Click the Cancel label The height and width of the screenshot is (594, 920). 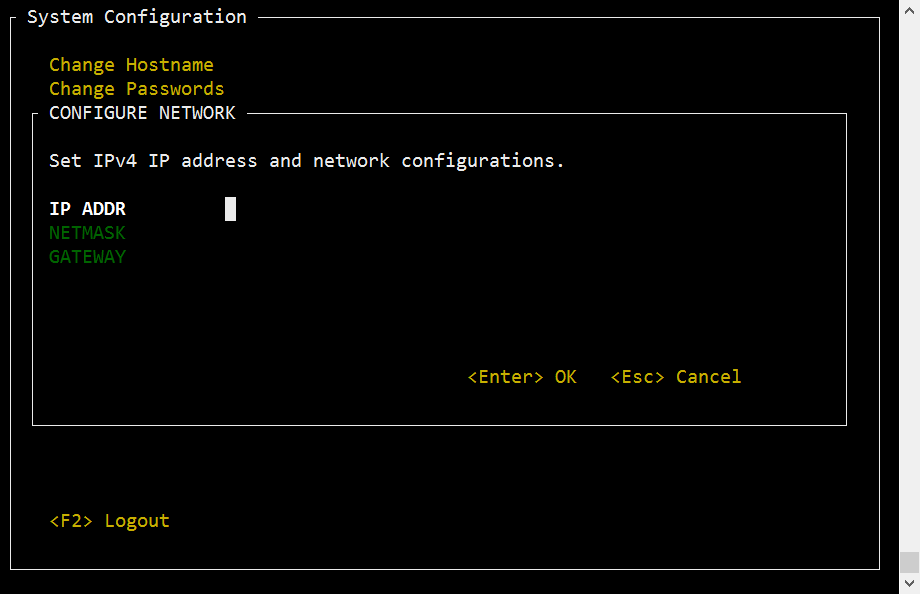pos(708,377)
